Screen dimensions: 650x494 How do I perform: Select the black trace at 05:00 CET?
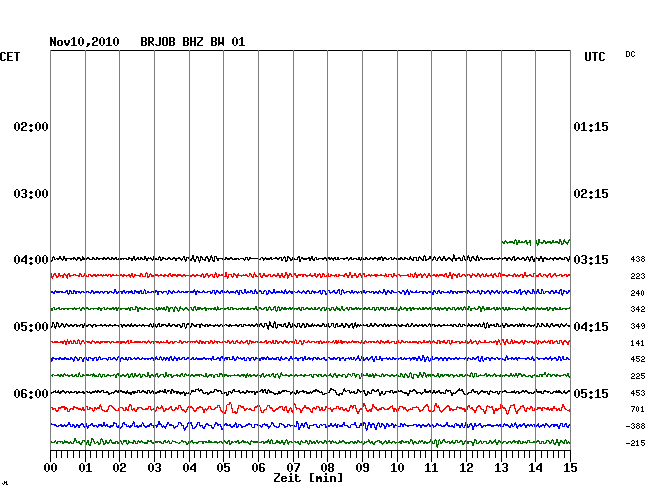point(310,325)
